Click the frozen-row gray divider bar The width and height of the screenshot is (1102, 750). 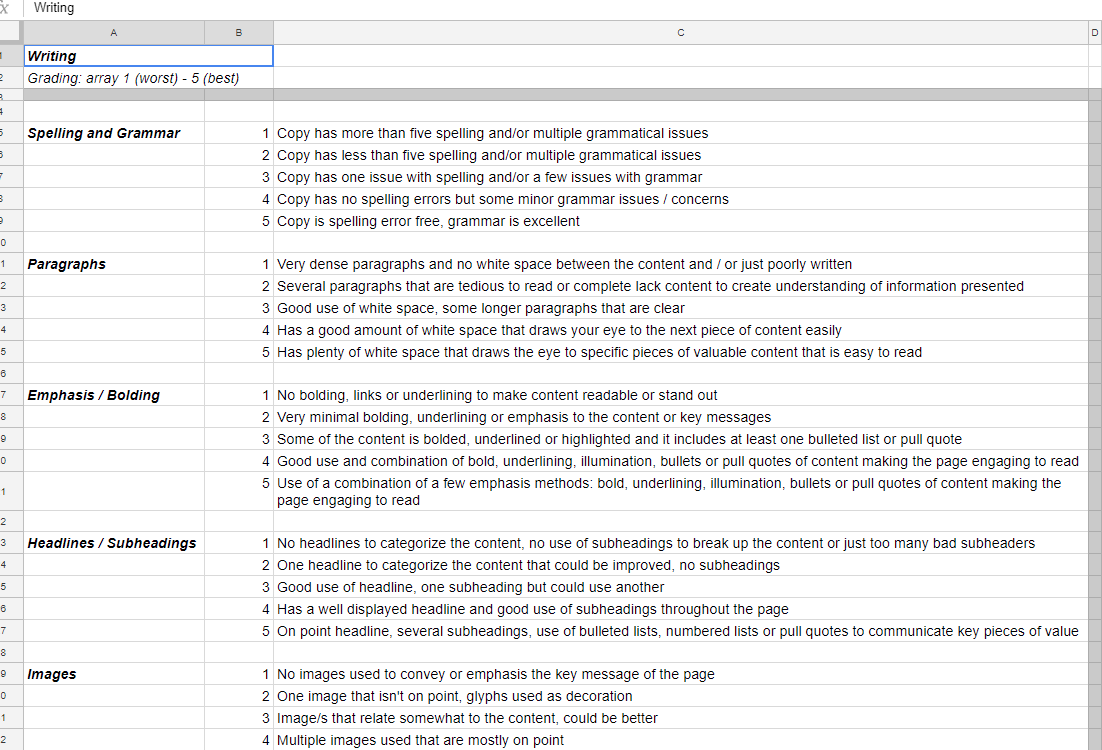[550, 95]
